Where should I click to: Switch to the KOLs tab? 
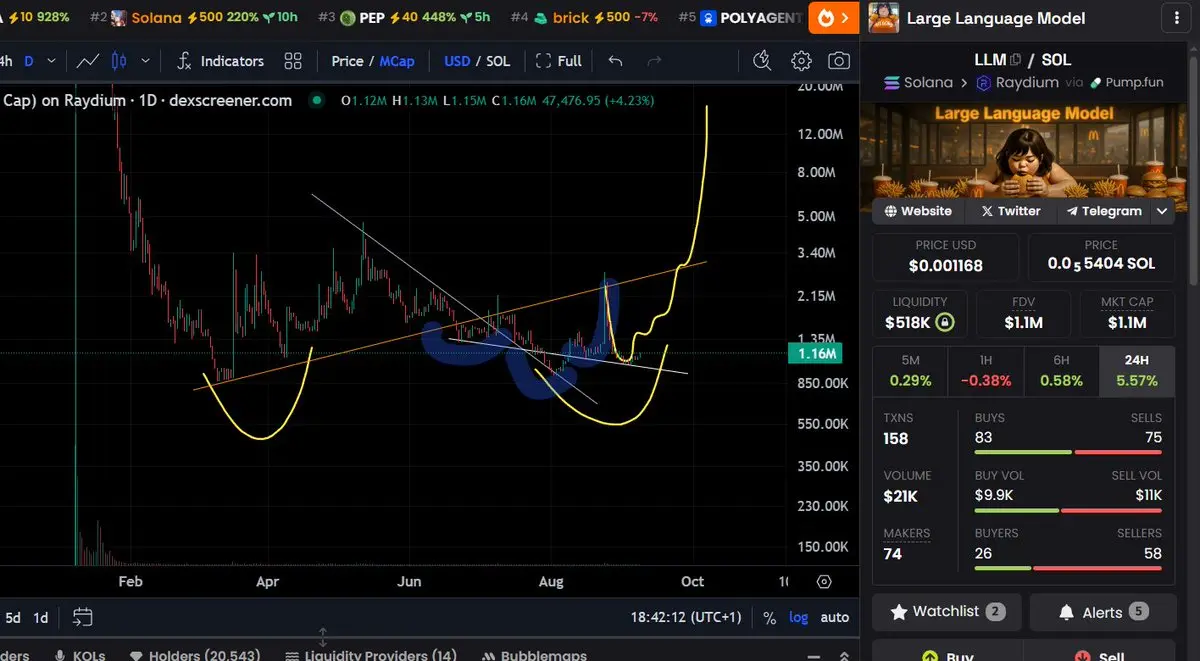pos(80,655)
